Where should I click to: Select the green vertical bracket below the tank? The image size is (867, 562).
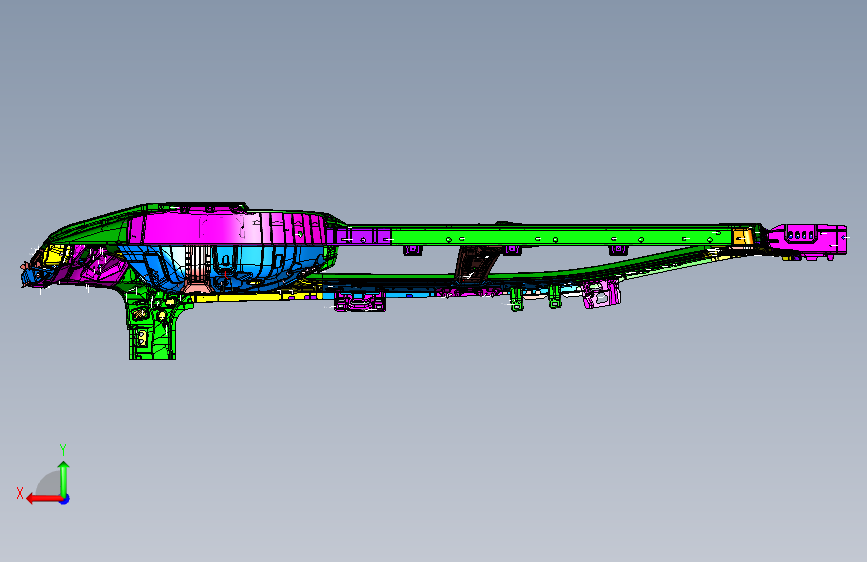tap(153, 327)
